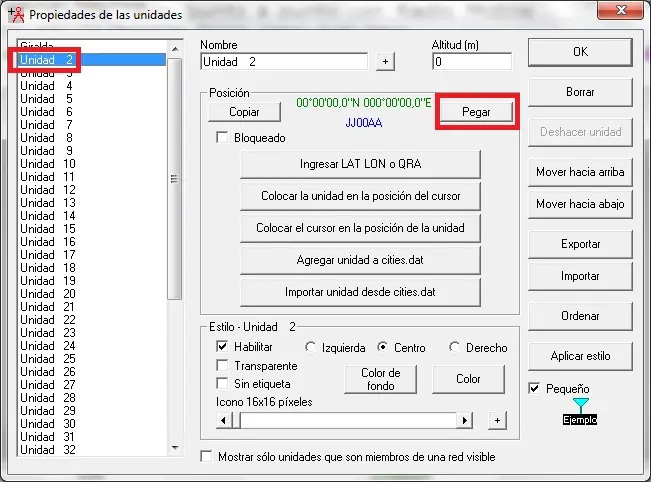Viewport: 651px width, 482px height.
Task: Click the Pegar position button
Action: (476, 112)
